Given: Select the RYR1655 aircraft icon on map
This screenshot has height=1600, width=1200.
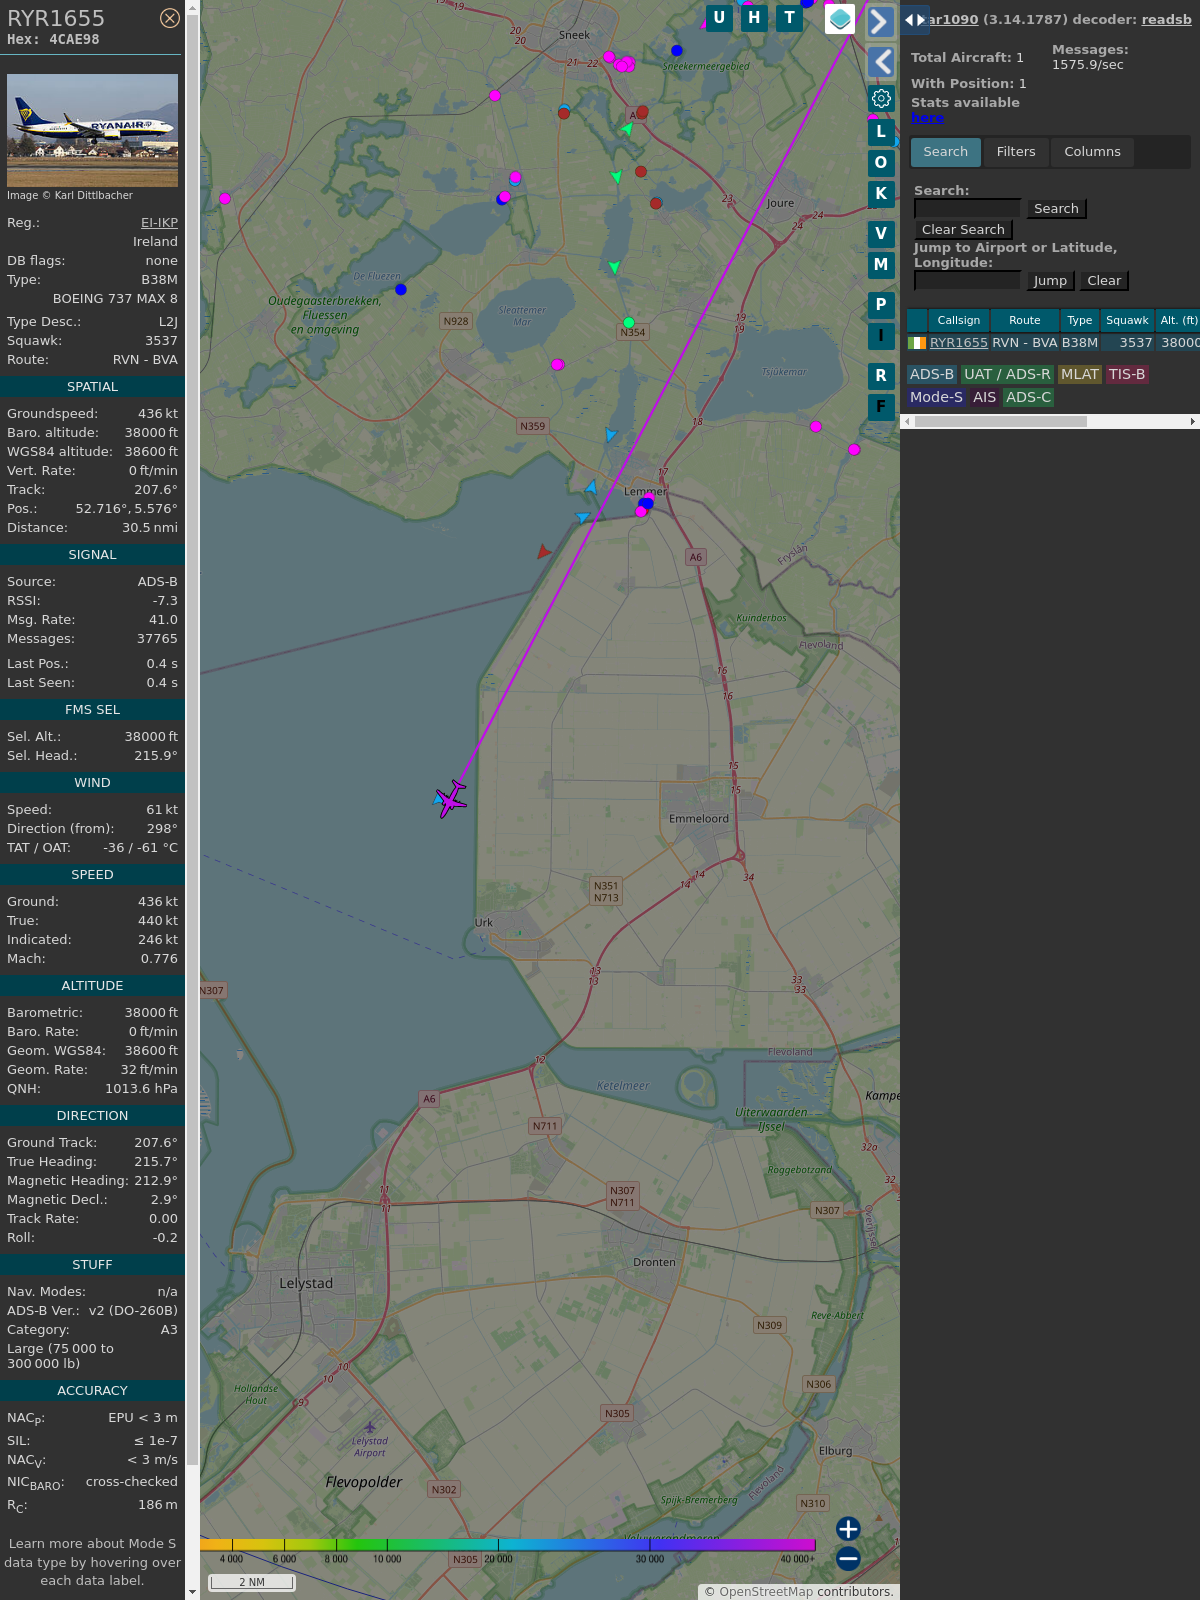Looking at the screenshot, I should click(x=452, y=799).
